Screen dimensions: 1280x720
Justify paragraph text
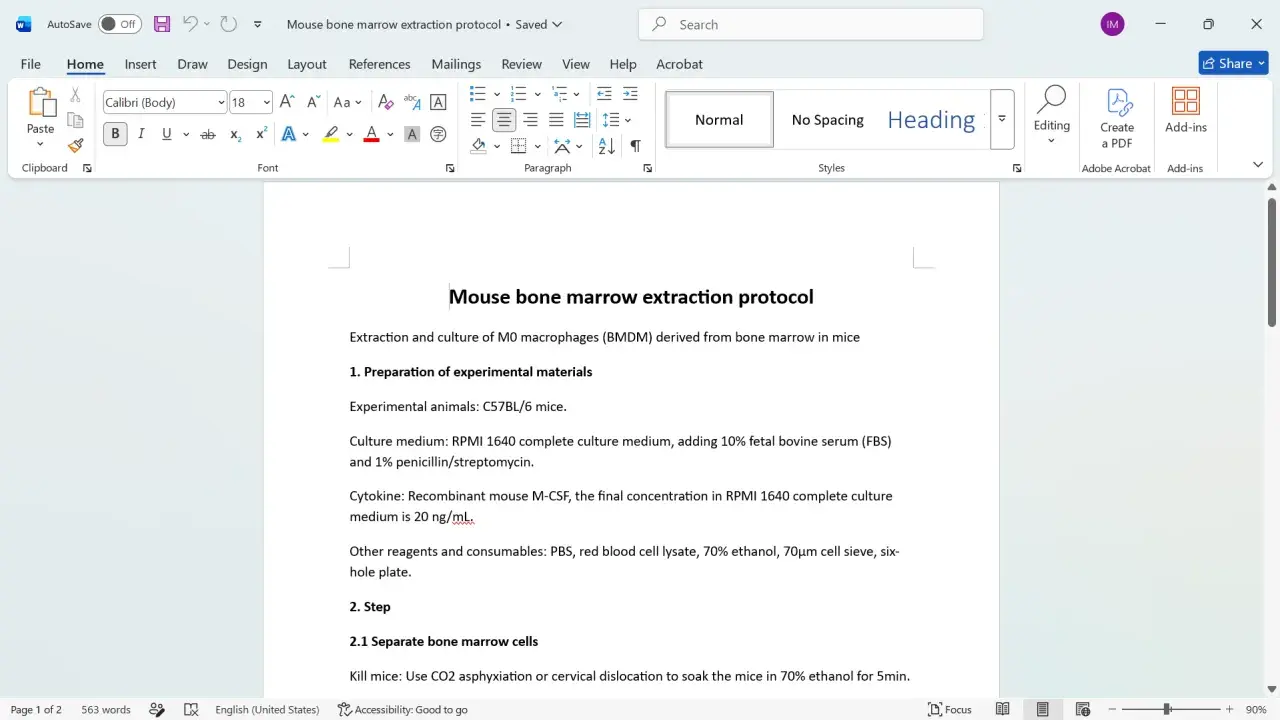click(x=556, y=120)
